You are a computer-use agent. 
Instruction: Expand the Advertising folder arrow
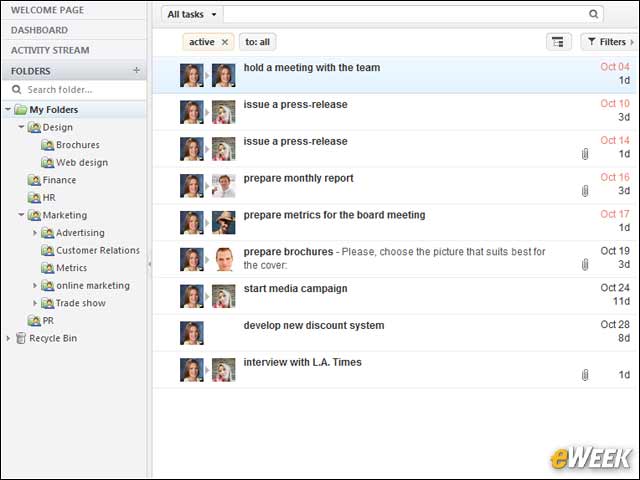(35, 233)
